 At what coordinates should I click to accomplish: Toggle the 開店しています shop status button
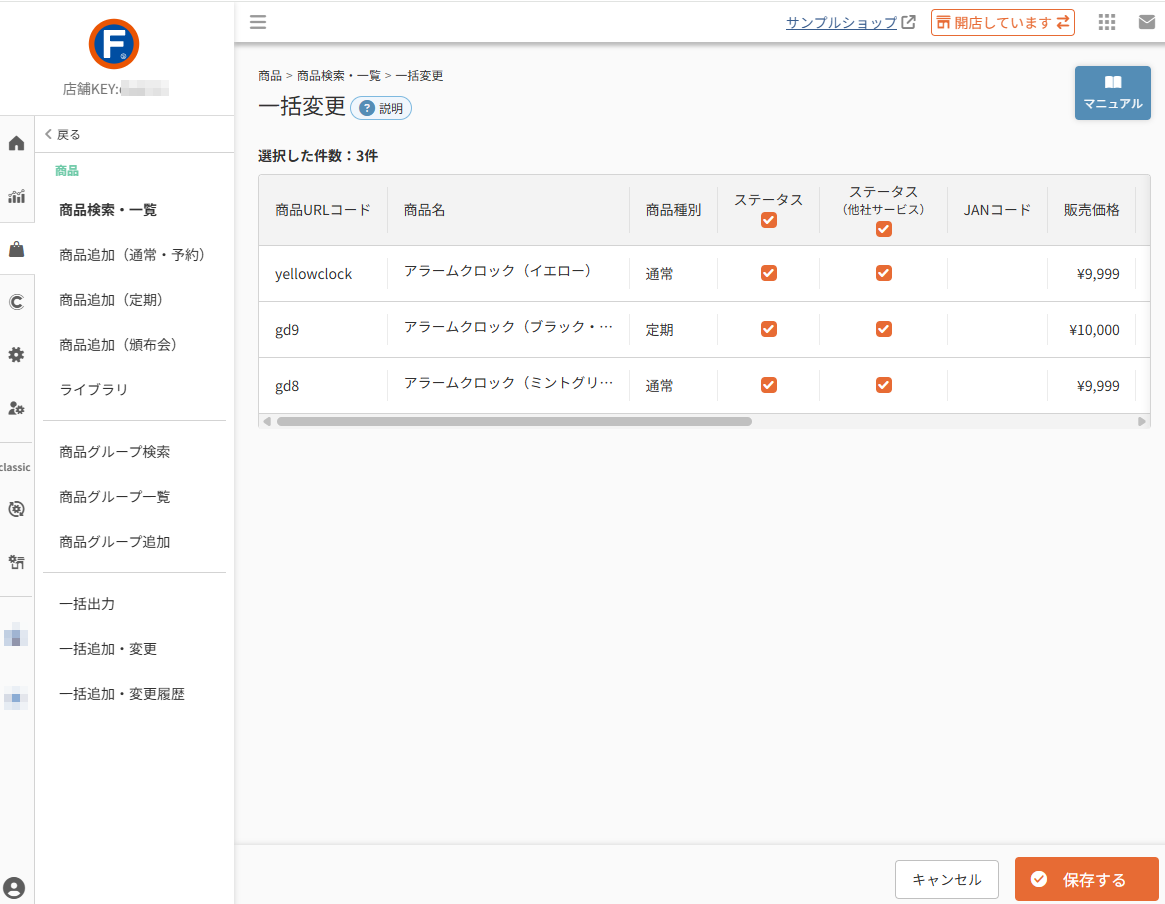click(1002, 22)
